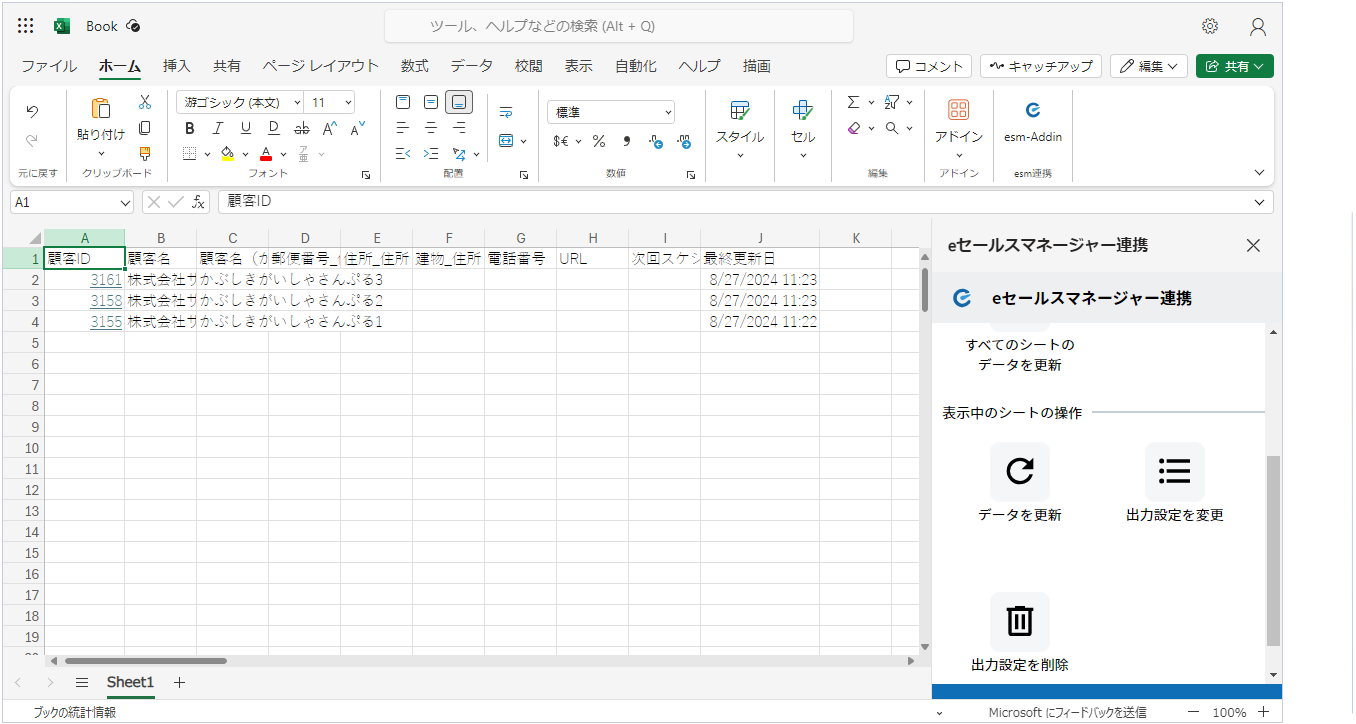
Task: Click the AutoSum sigma icon
Action: (x=853, y=102)
